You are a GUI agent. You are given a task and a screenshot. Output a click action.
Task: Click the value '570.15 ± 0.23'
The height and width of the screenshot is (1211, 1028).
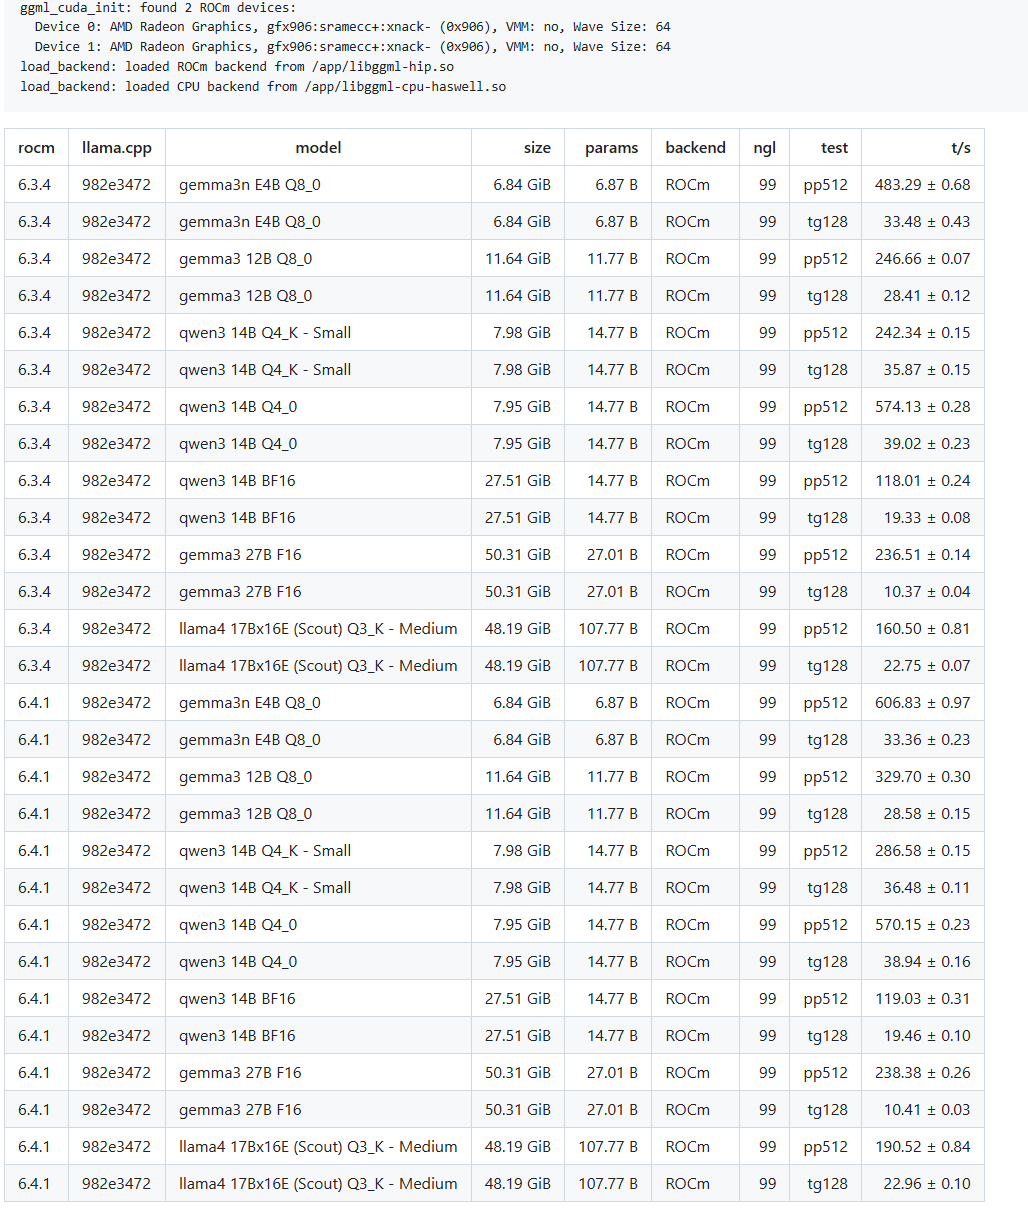tap(922, 925)
